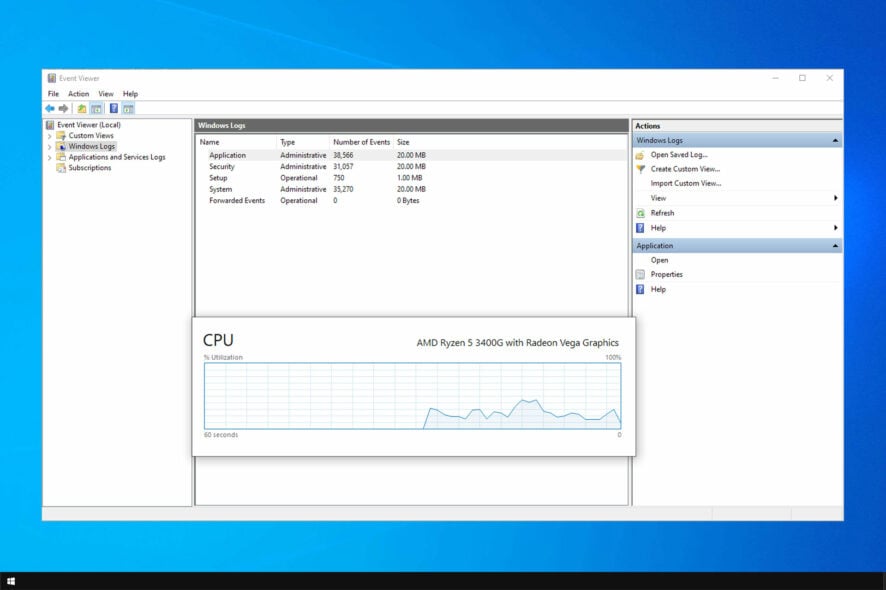Click the blue Help book toolbar icon
Viewport: 886px width, 590px height.
pos(114,109)
